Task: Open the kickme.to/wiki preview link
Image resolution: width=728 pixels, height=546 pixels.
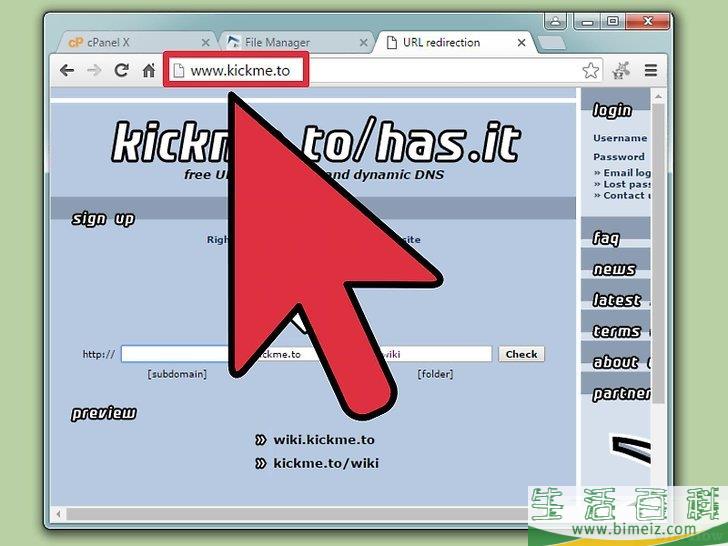Action: 326,463
